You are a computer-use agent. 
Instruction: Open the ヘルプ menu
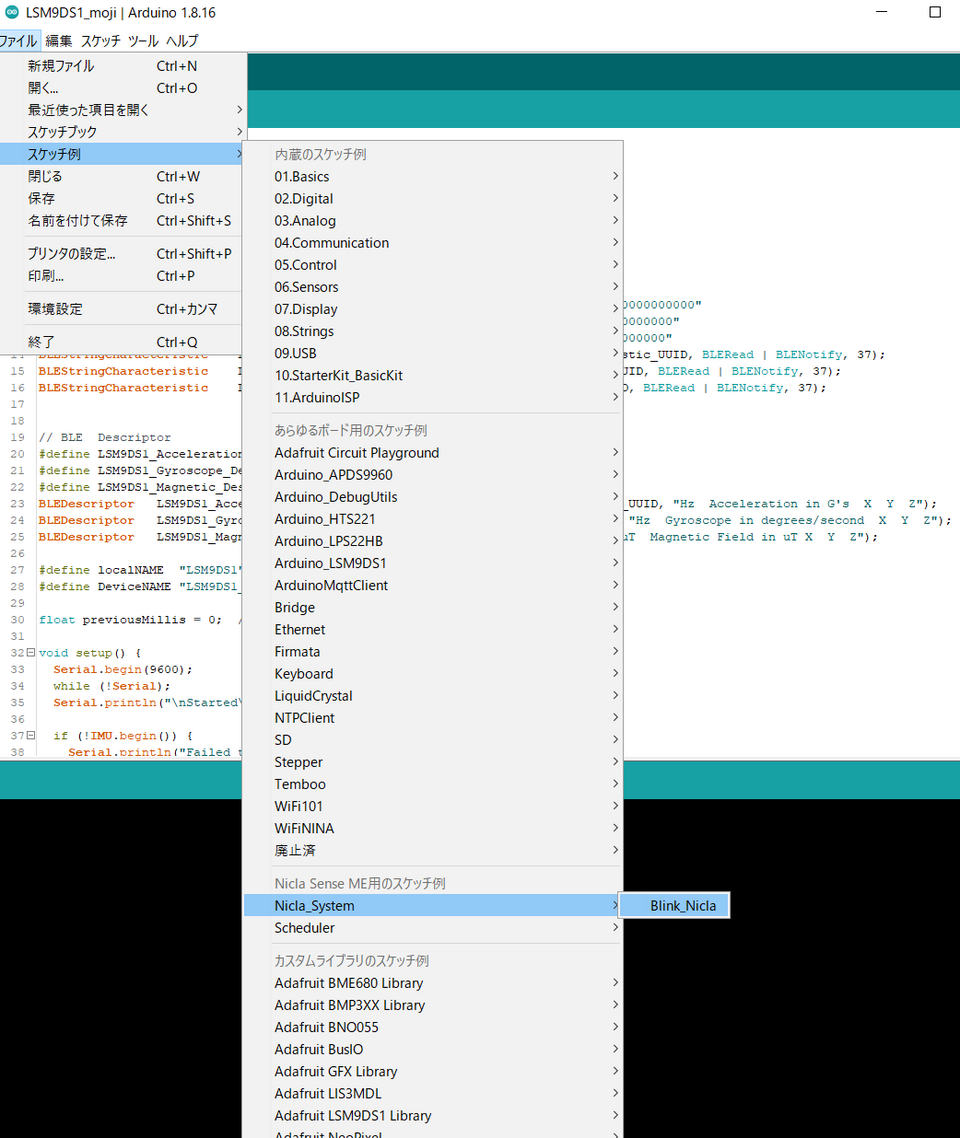pos(182,41)
